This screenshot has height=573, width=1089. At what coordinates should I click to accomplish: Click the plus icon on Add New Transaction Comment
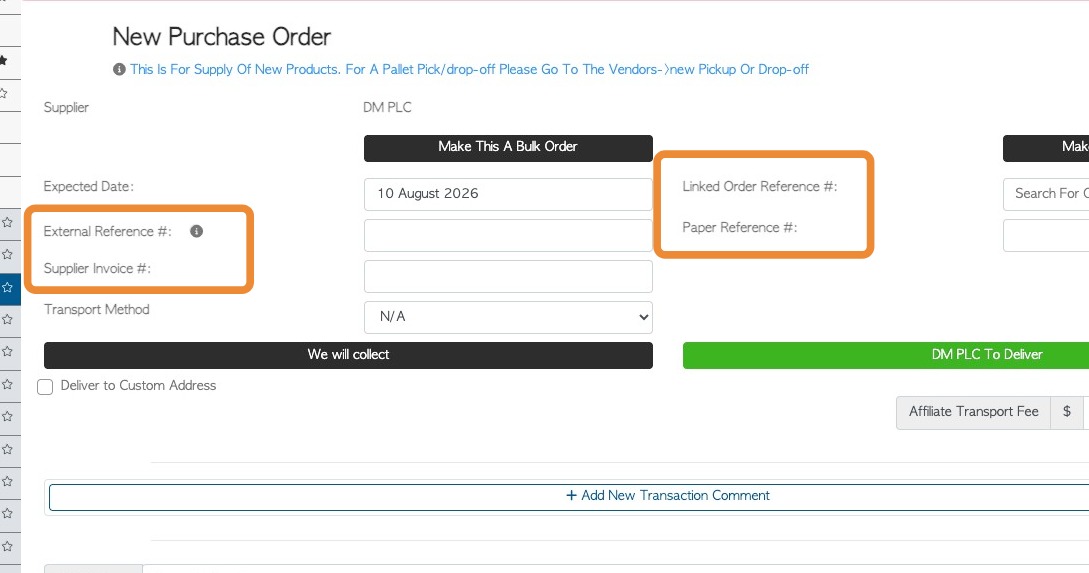[x=571, y=495]
